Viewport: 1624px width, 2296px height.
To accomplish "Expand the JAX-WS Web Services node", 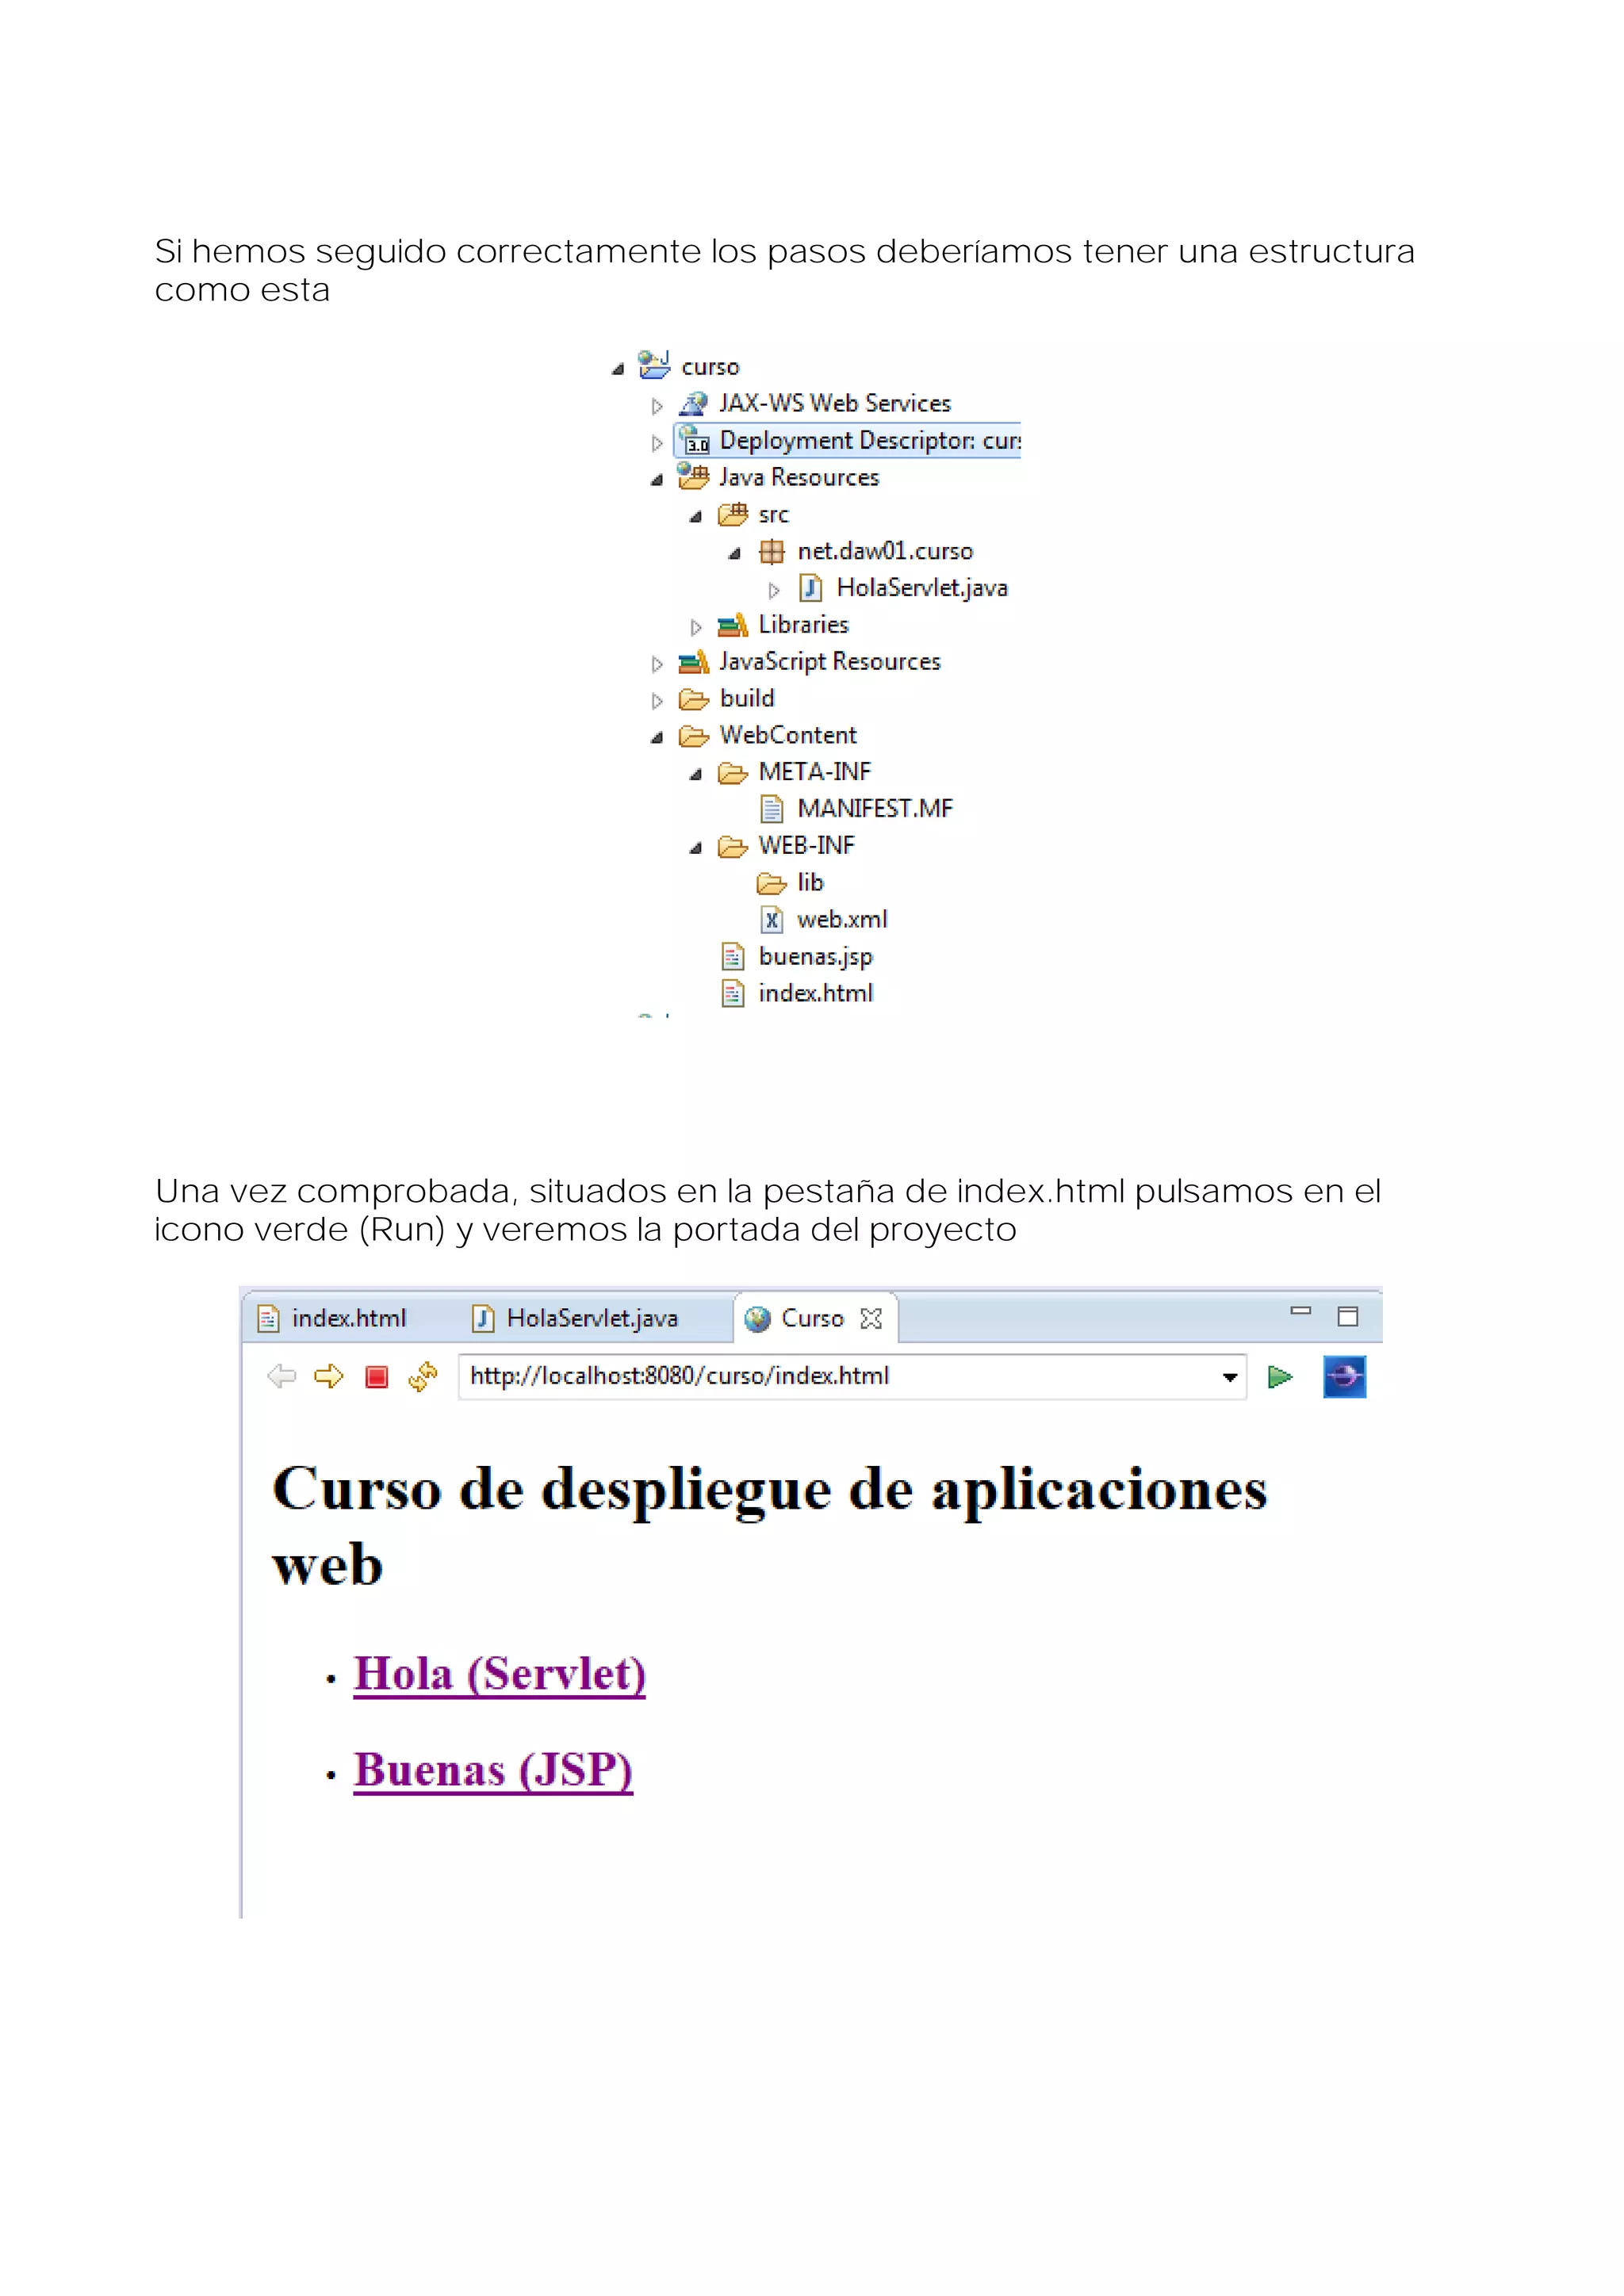I will (657, 406).
